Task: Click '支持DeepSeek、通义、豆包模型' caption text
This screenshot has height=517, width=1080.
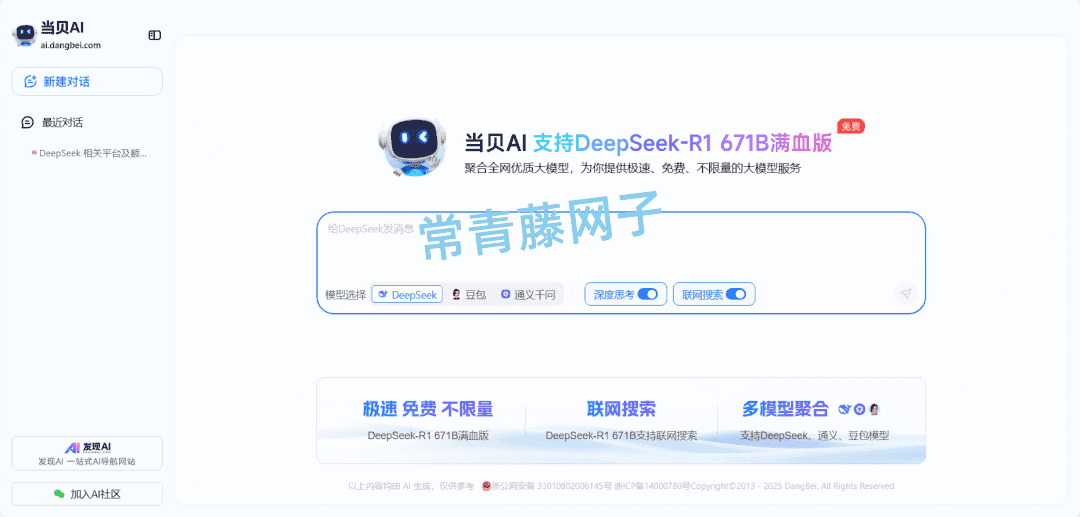Action: [814, 435]
